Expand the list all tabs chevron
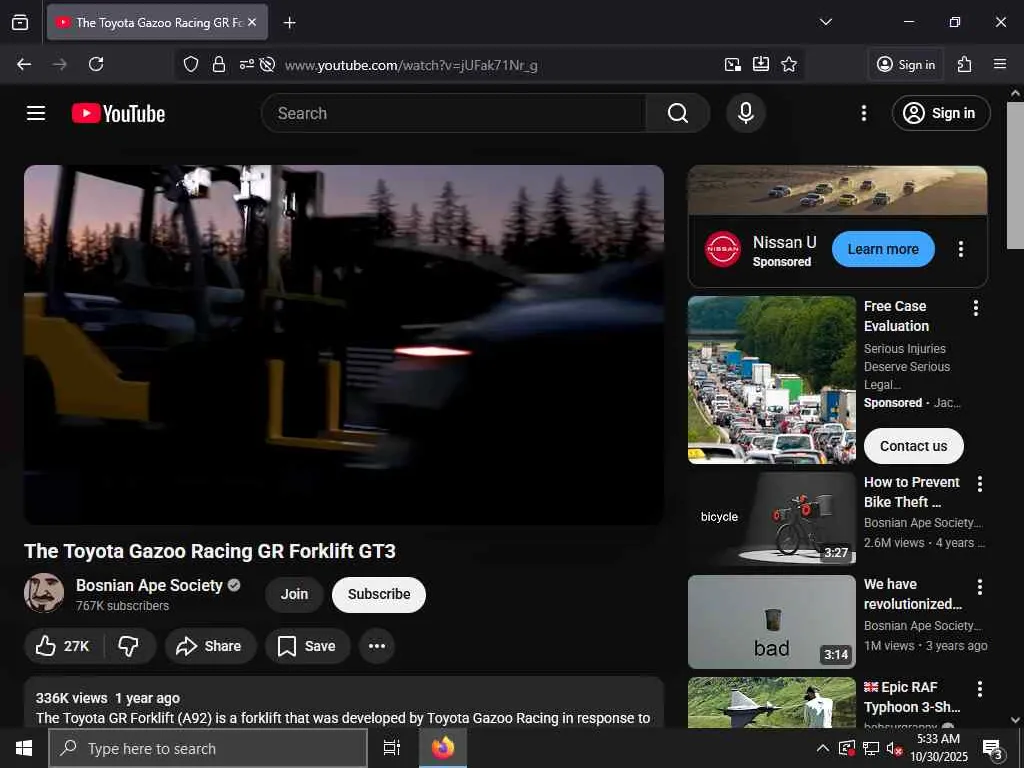 pyautogui.click(x=825, y=22)
